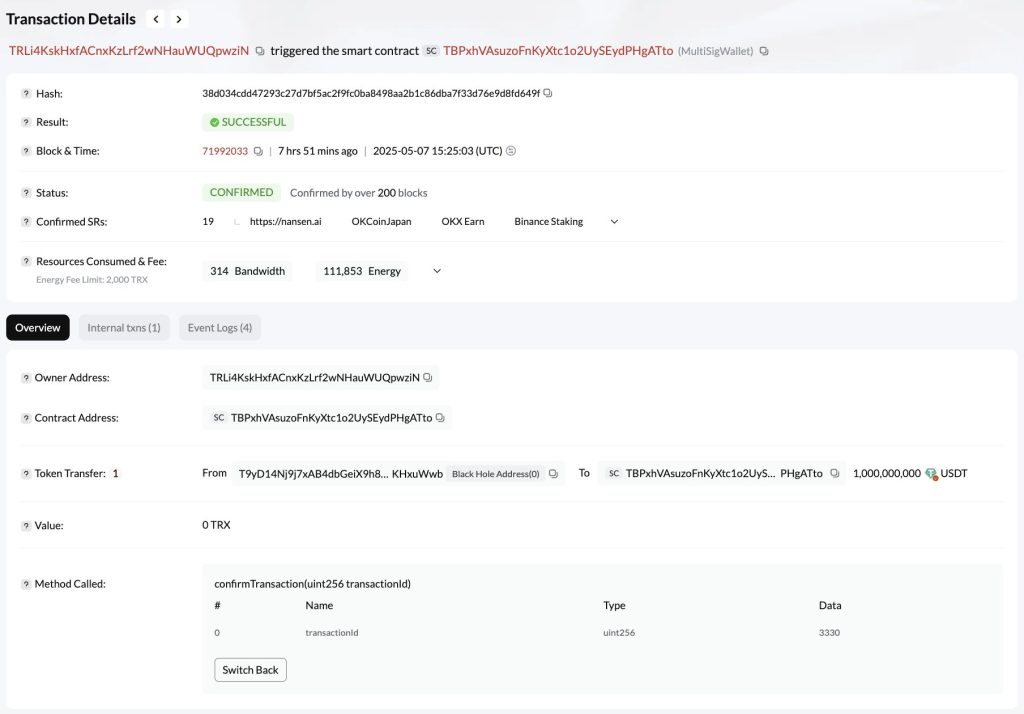
Task: Expand Resources Consumed energy details
Action: 436,271
